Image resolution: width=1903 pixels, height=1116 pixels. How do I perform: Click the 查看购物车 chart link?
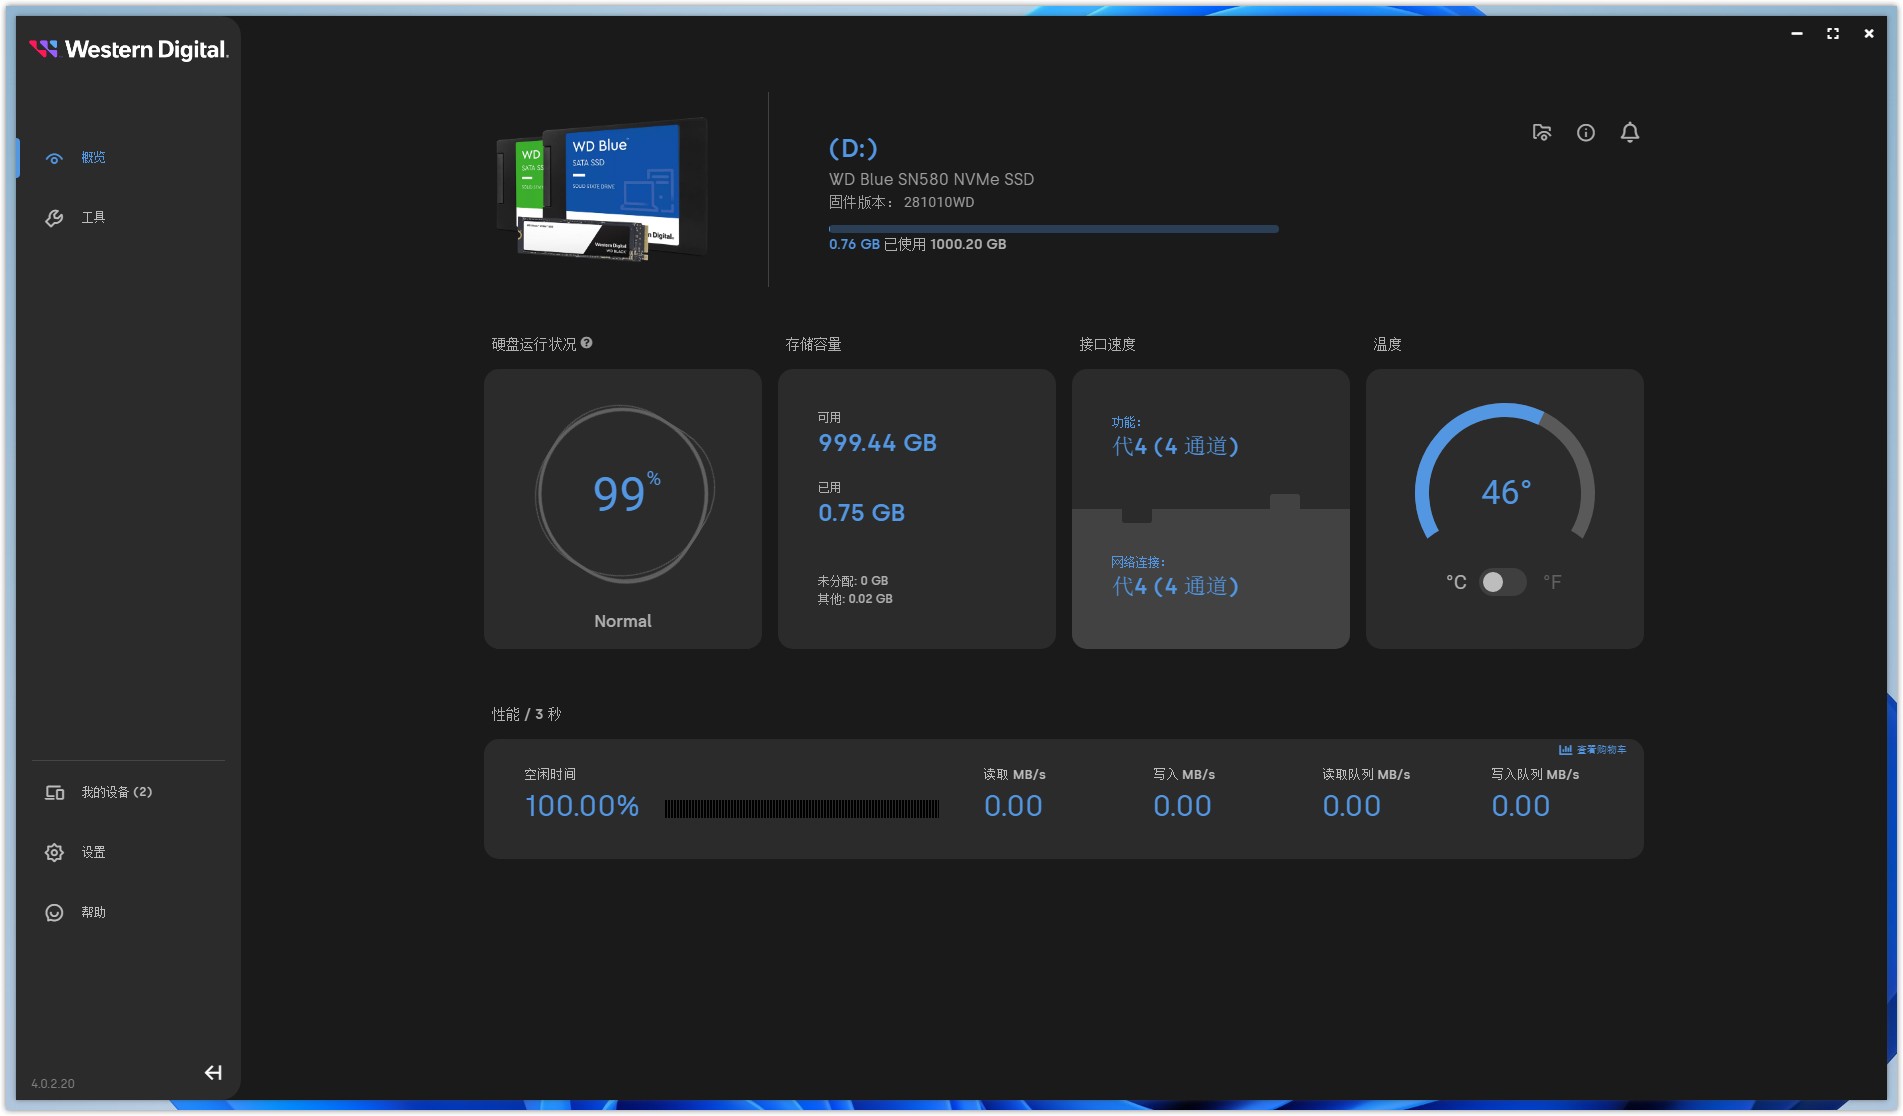tap(1593, 749)
